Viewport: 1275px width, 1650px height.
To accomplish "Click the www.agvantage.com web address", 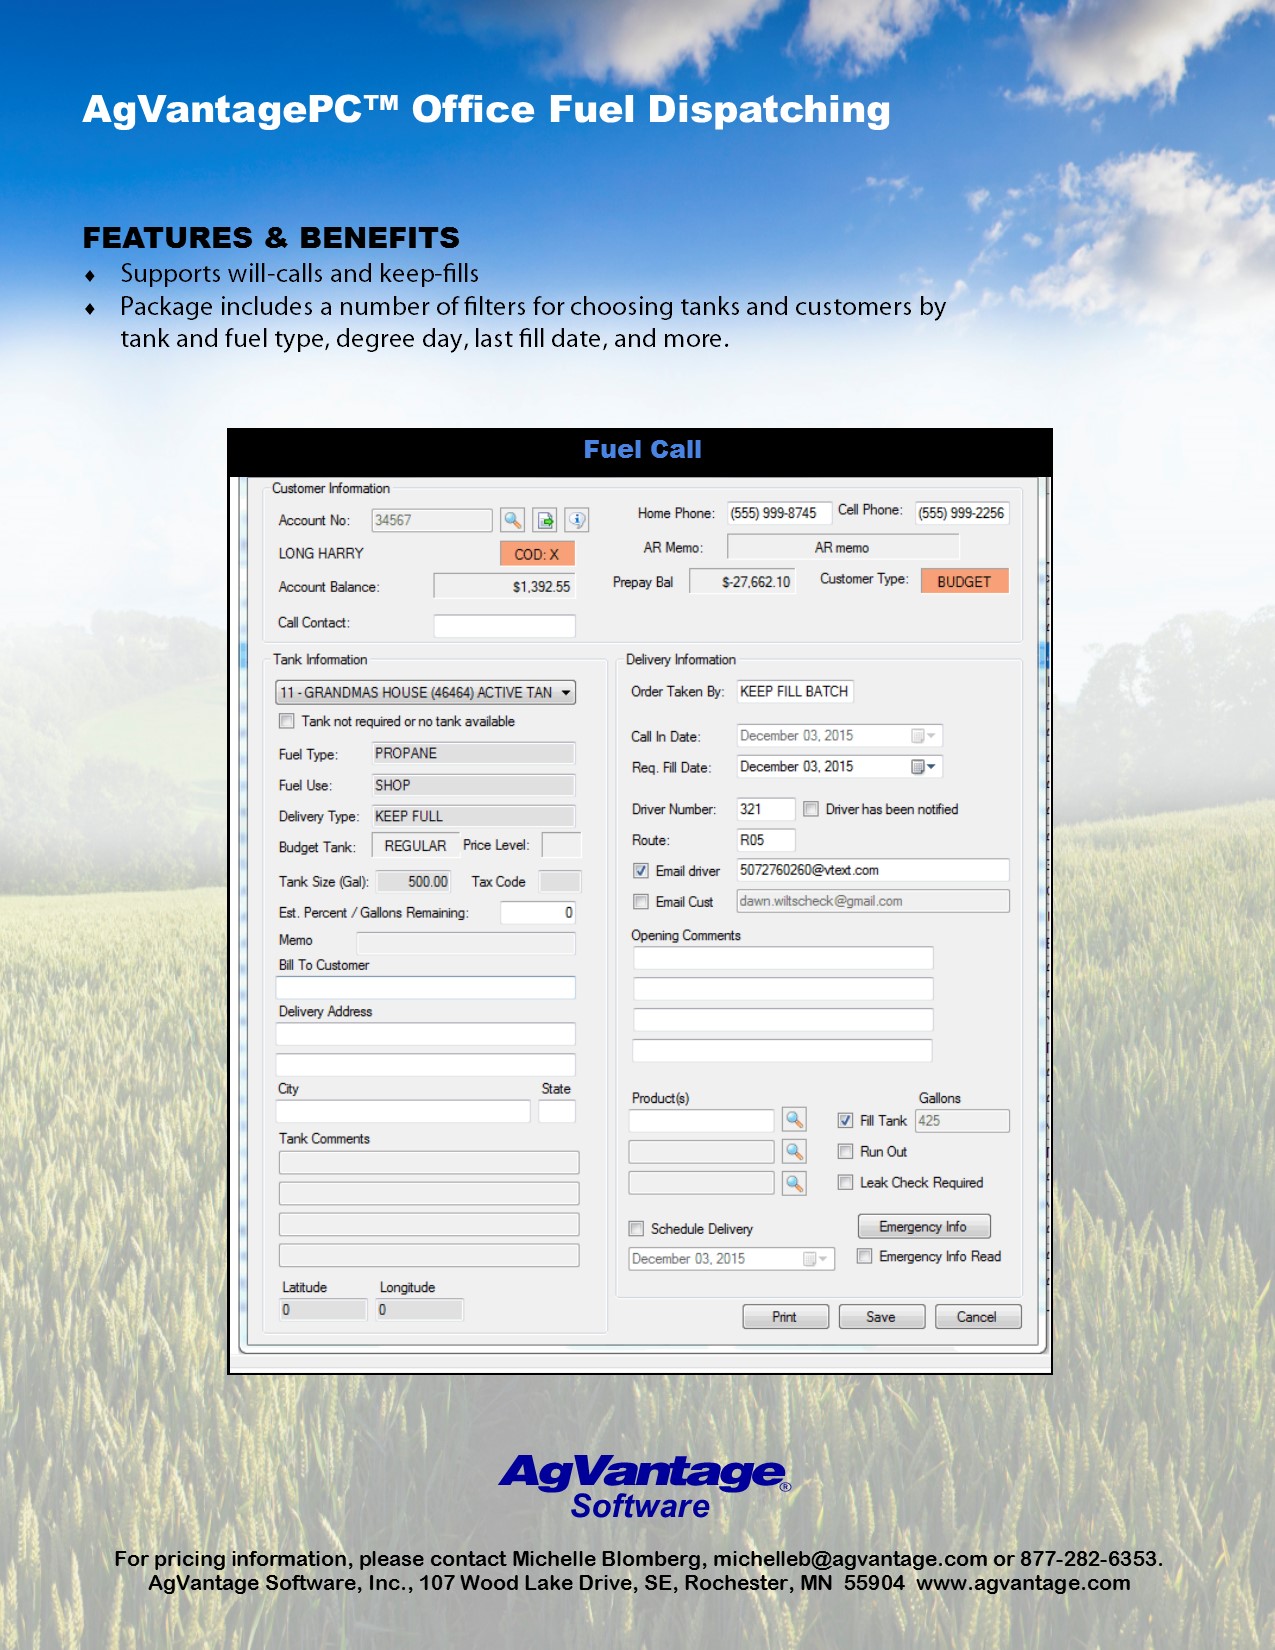I will coord(1023,1583).
